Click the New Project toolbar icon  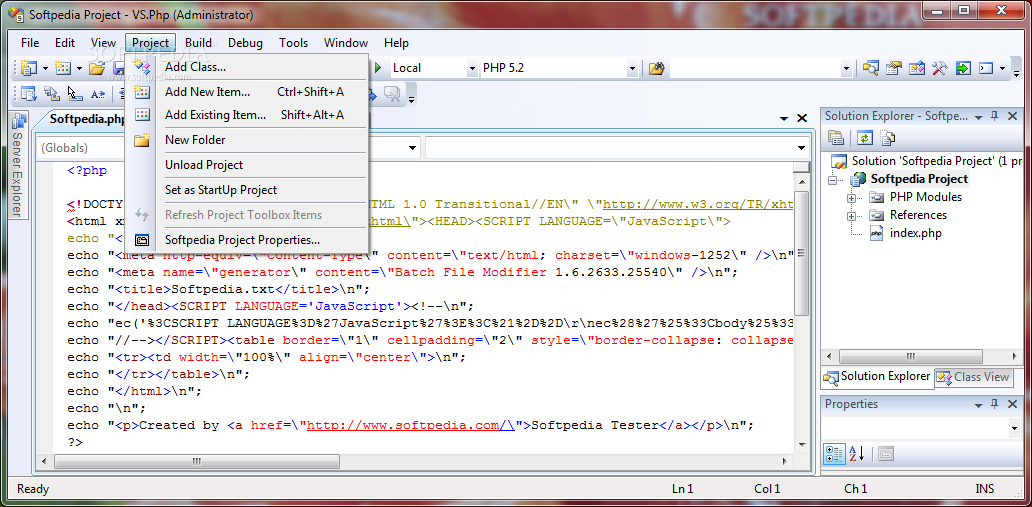pyautogui.click(x=28, y=68)
